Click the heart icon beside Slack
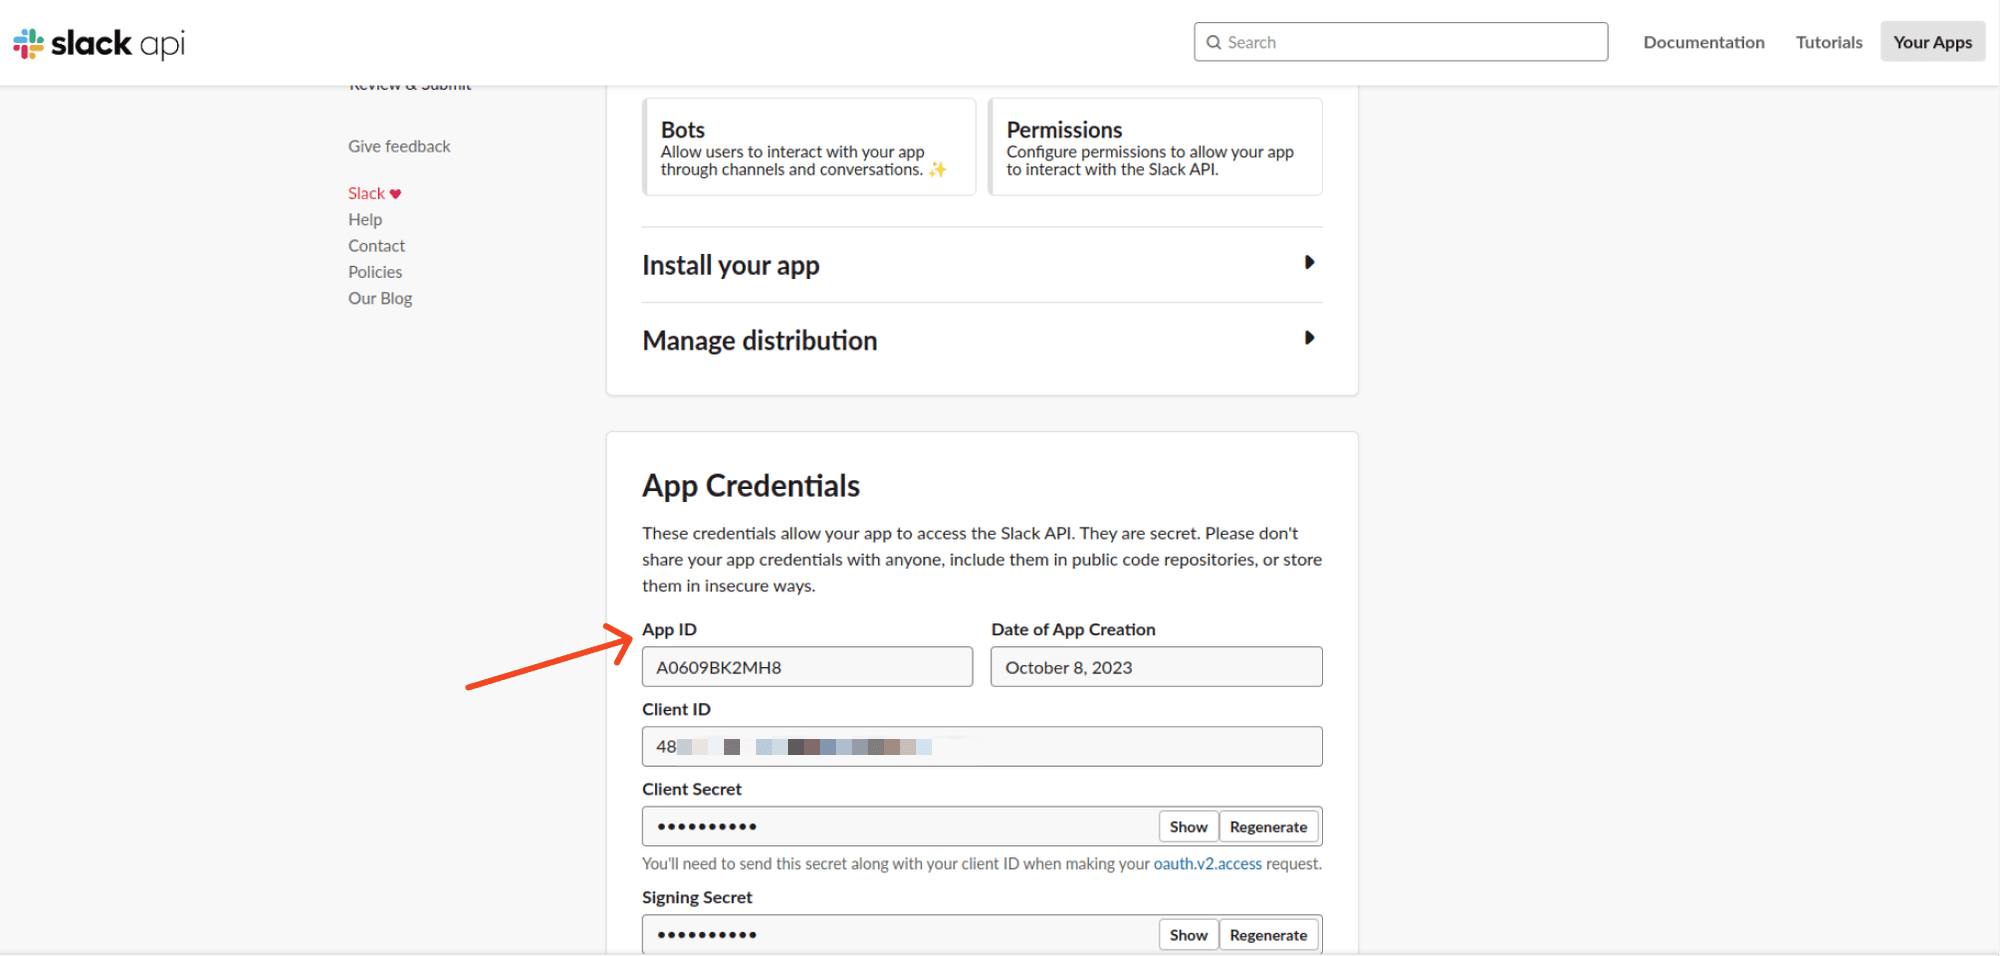The image size is (2000, 956). pyautogui.click(x=395, y=193)
